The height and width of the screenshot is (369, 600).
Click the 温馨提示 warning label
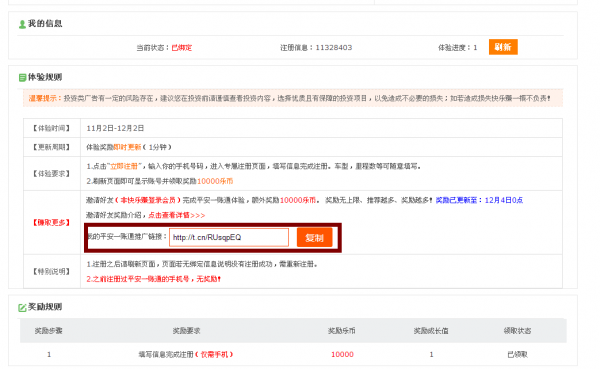click(45, 98)
